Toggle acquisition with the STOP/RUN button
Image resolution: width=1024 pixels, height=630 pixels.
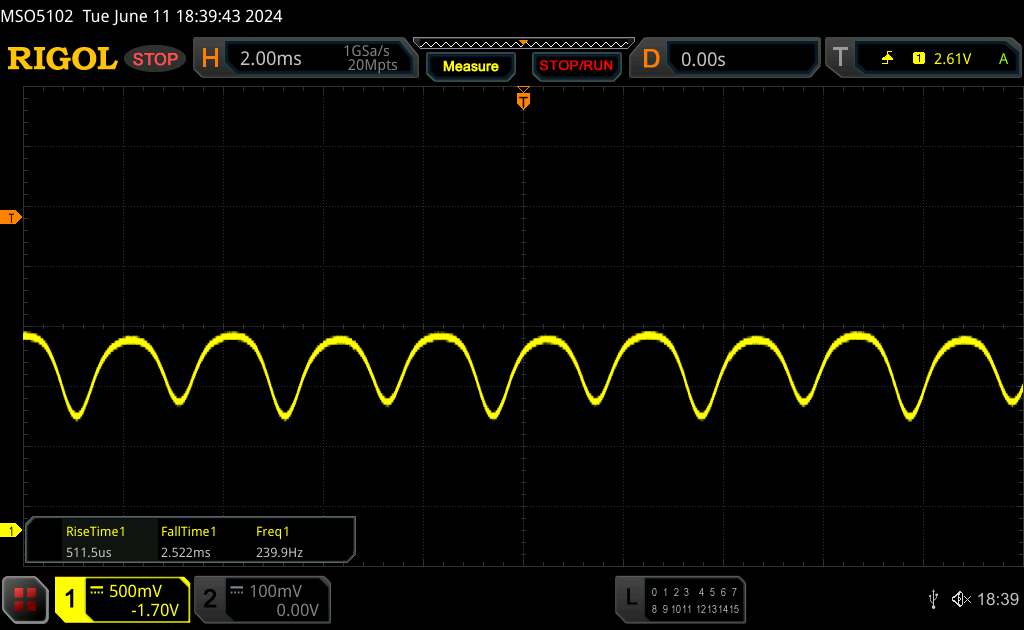click(574, 66)
